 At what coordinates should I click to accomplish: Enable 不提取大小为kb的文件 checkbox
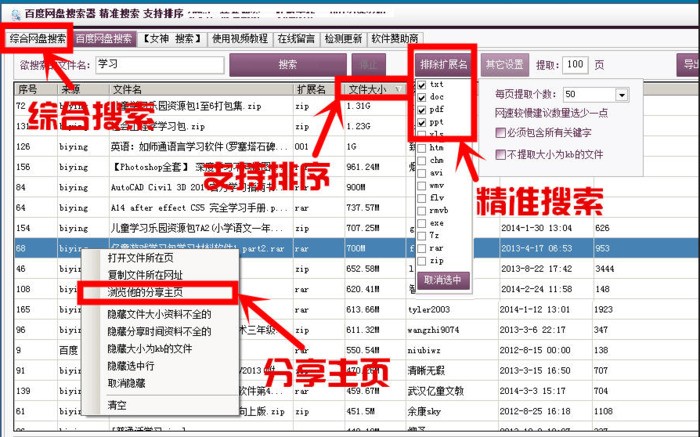[x=500, y=155]
